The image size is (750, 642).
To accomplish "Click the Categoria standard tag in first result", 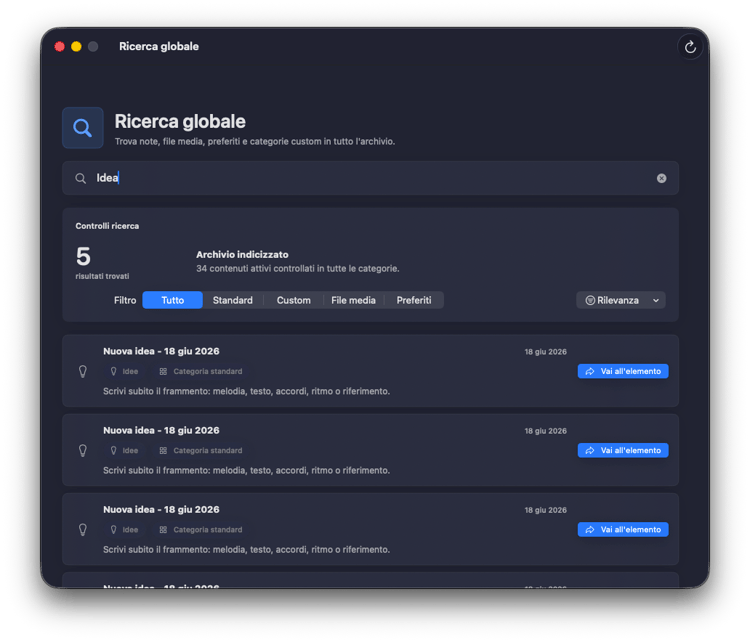I will (x=201, y=371).
